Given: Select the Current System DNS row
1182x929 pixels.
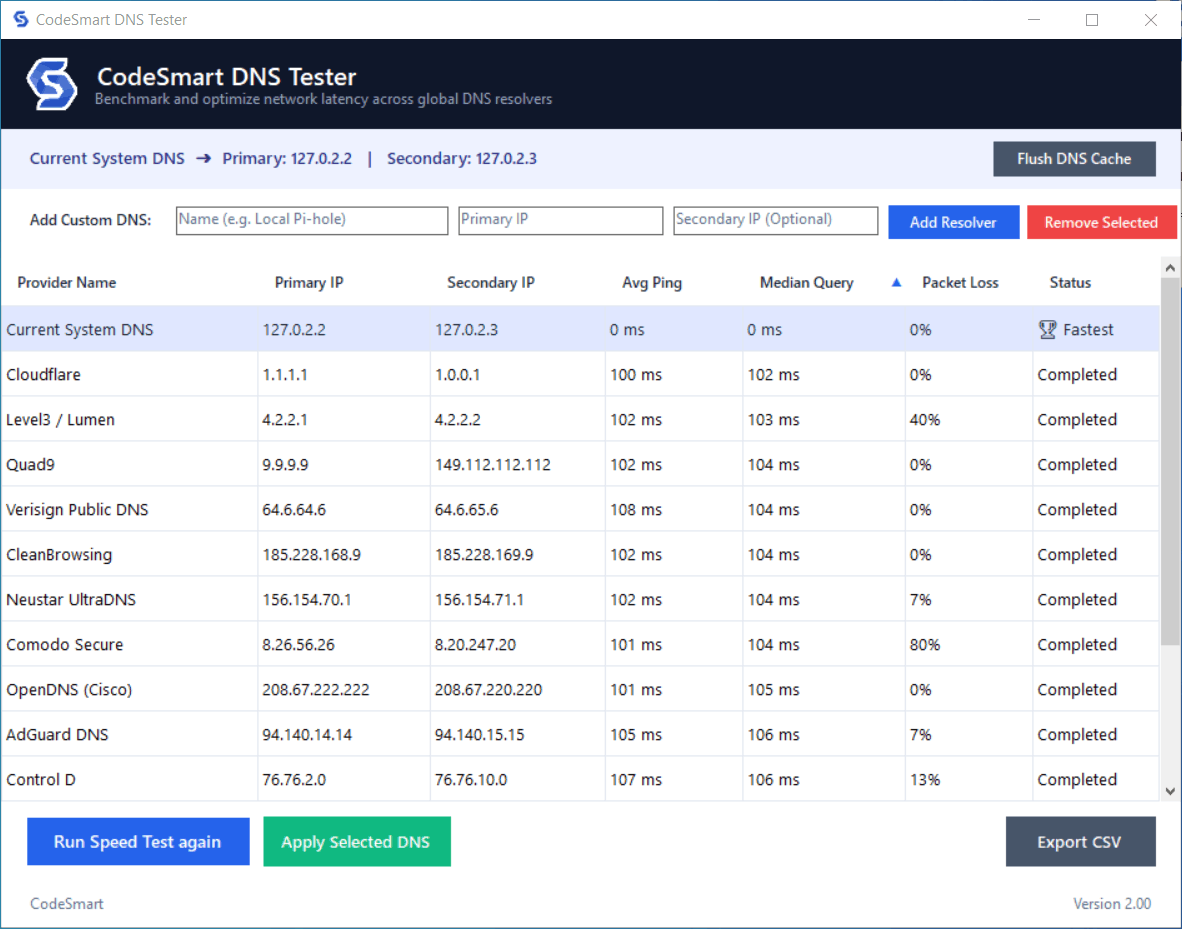Looking at the screenshot, I should click(580, 330).
